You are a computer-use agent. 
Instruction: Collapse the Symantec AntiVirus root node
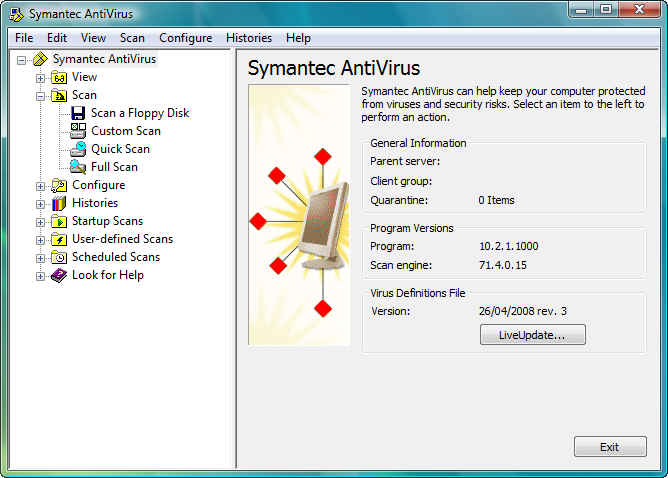click(x=21, y=60)
